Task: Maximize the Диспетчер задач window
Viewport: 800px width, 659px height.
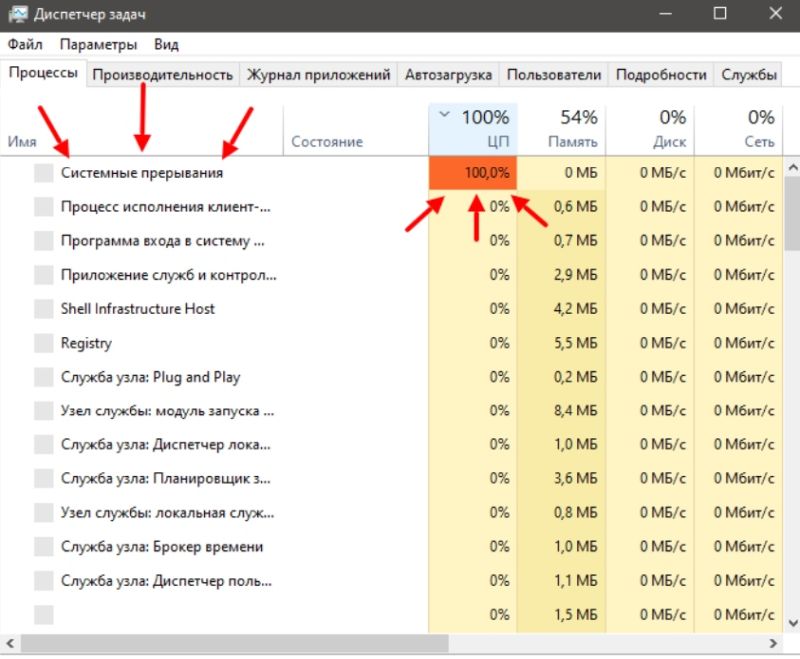Action: (720, 14)
